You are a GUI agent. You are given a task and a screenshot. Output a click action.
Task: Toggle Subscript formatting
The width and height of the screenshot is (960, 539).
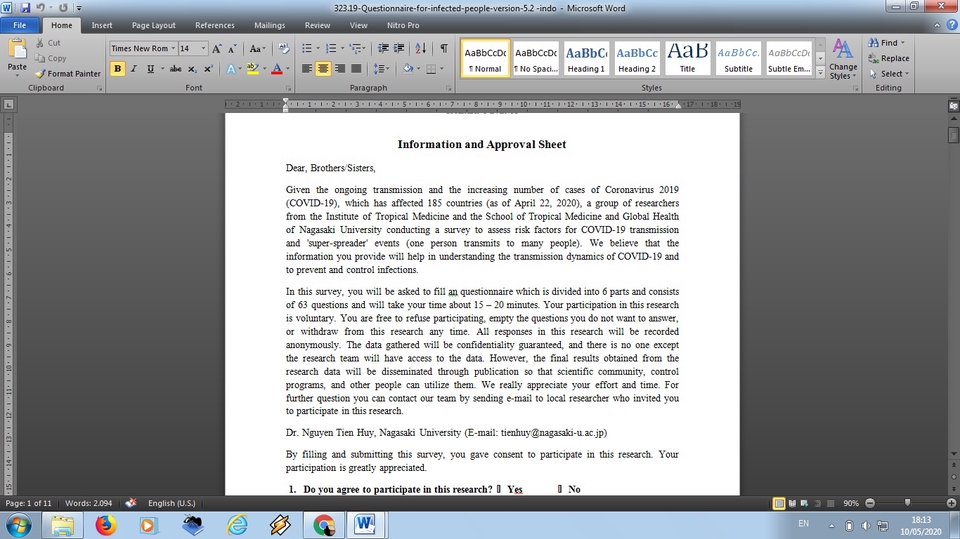tap(192, 69)
